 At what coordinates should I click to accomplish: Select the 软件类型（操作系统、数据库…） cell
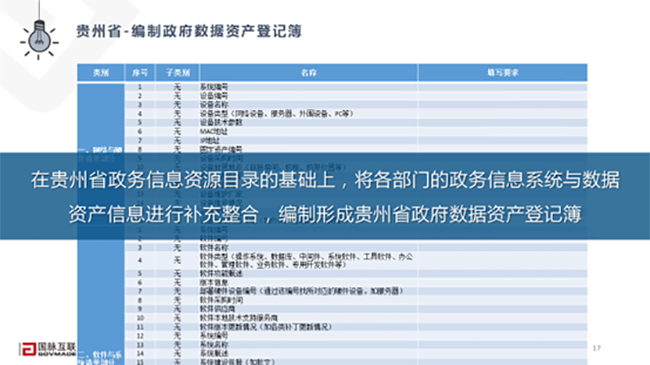(308, 260)
